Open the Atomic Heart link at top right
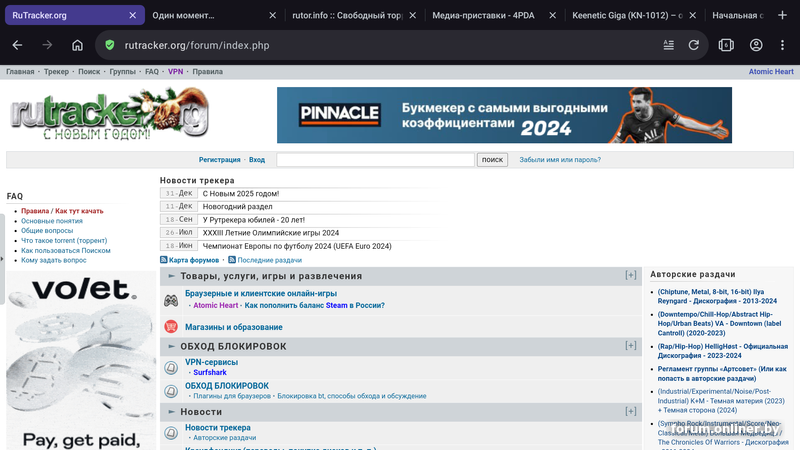 [x=771, y=71]
